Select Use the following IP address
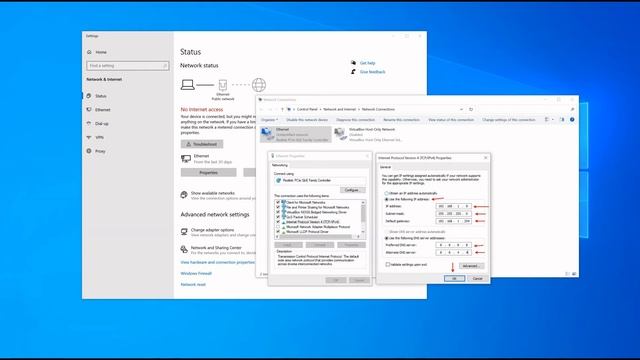 tap(386, 199)
